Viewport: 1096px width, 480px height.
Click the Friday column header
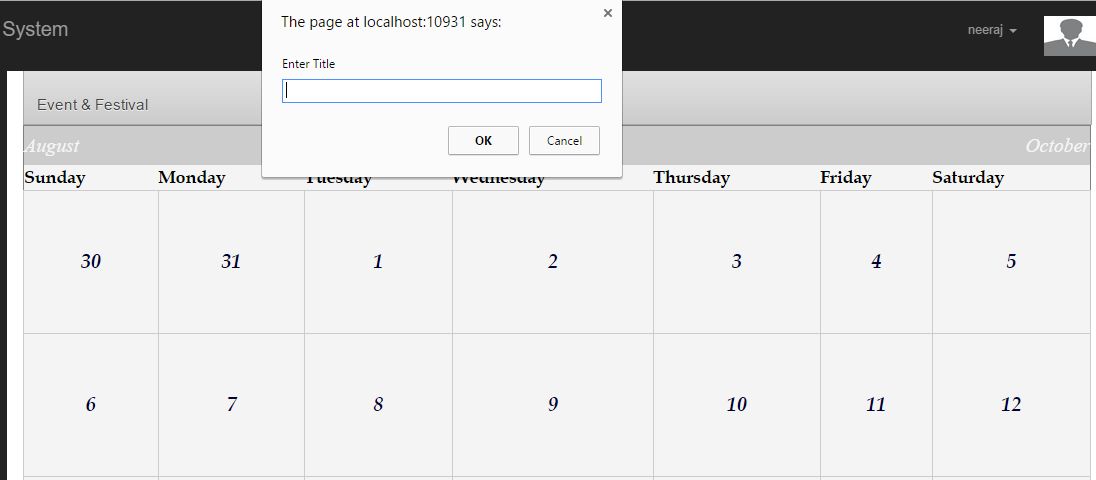coord(846,177)
